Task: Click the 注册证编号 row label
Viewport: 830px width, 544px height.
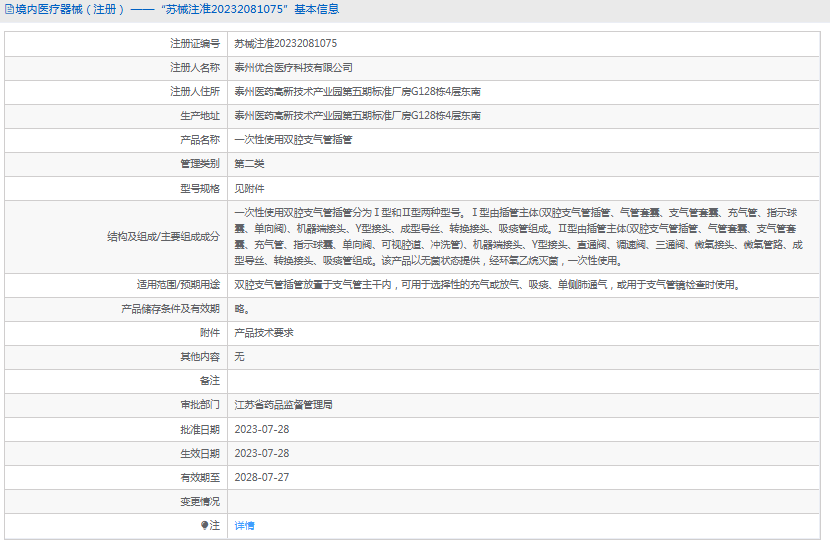Action: pyautogui.click(x=195, y=43)
